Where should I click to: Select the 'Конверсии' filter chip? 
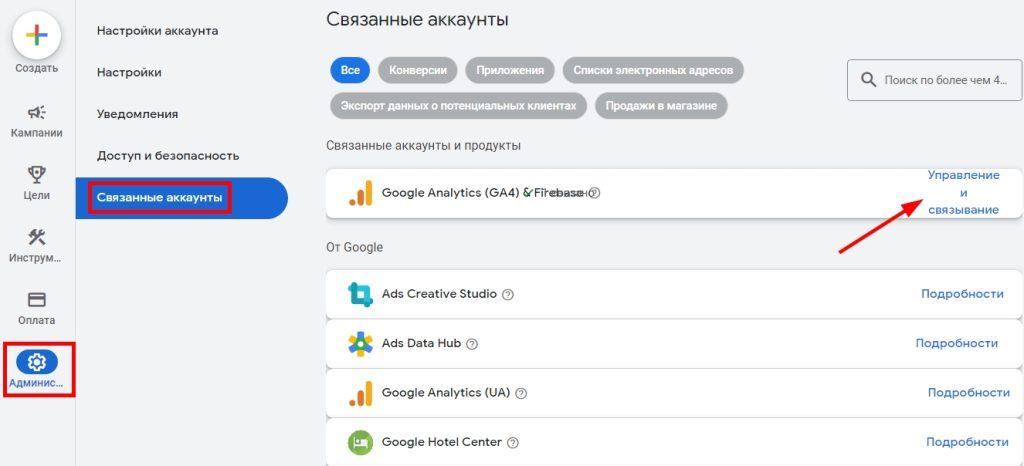click(x=418, y=70)
